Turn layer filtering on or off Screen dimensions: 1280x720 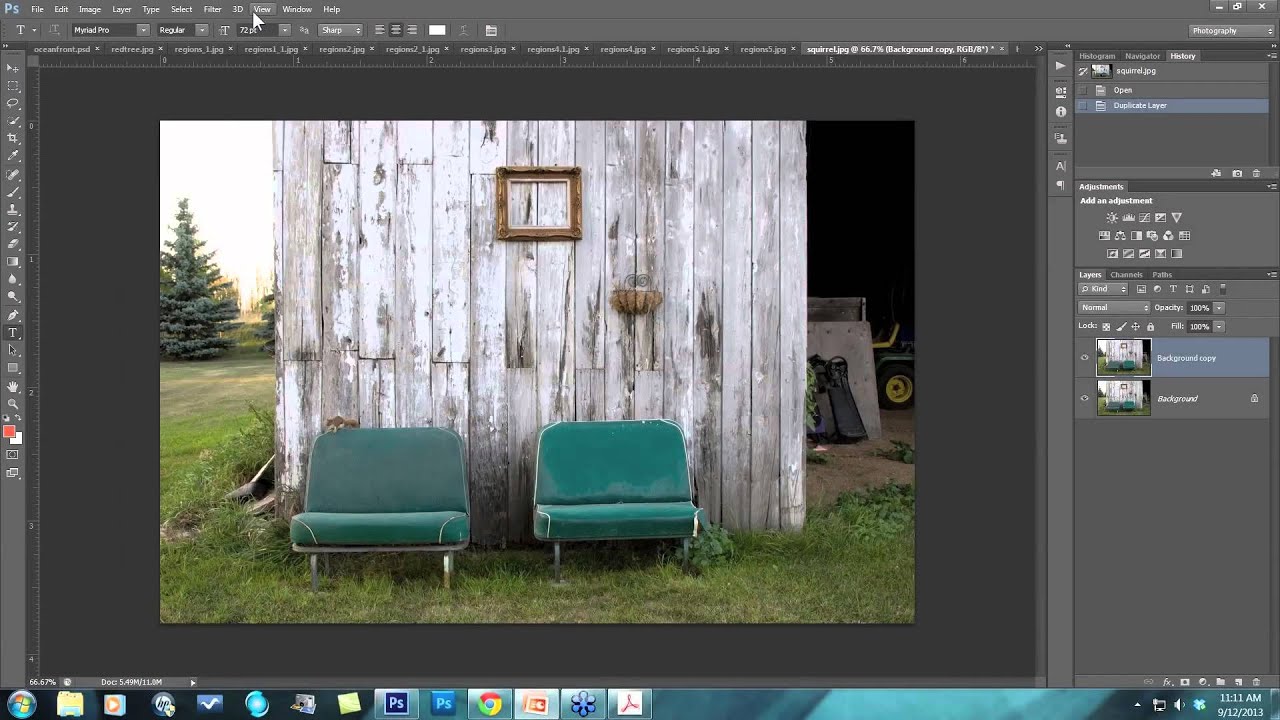1222,289
